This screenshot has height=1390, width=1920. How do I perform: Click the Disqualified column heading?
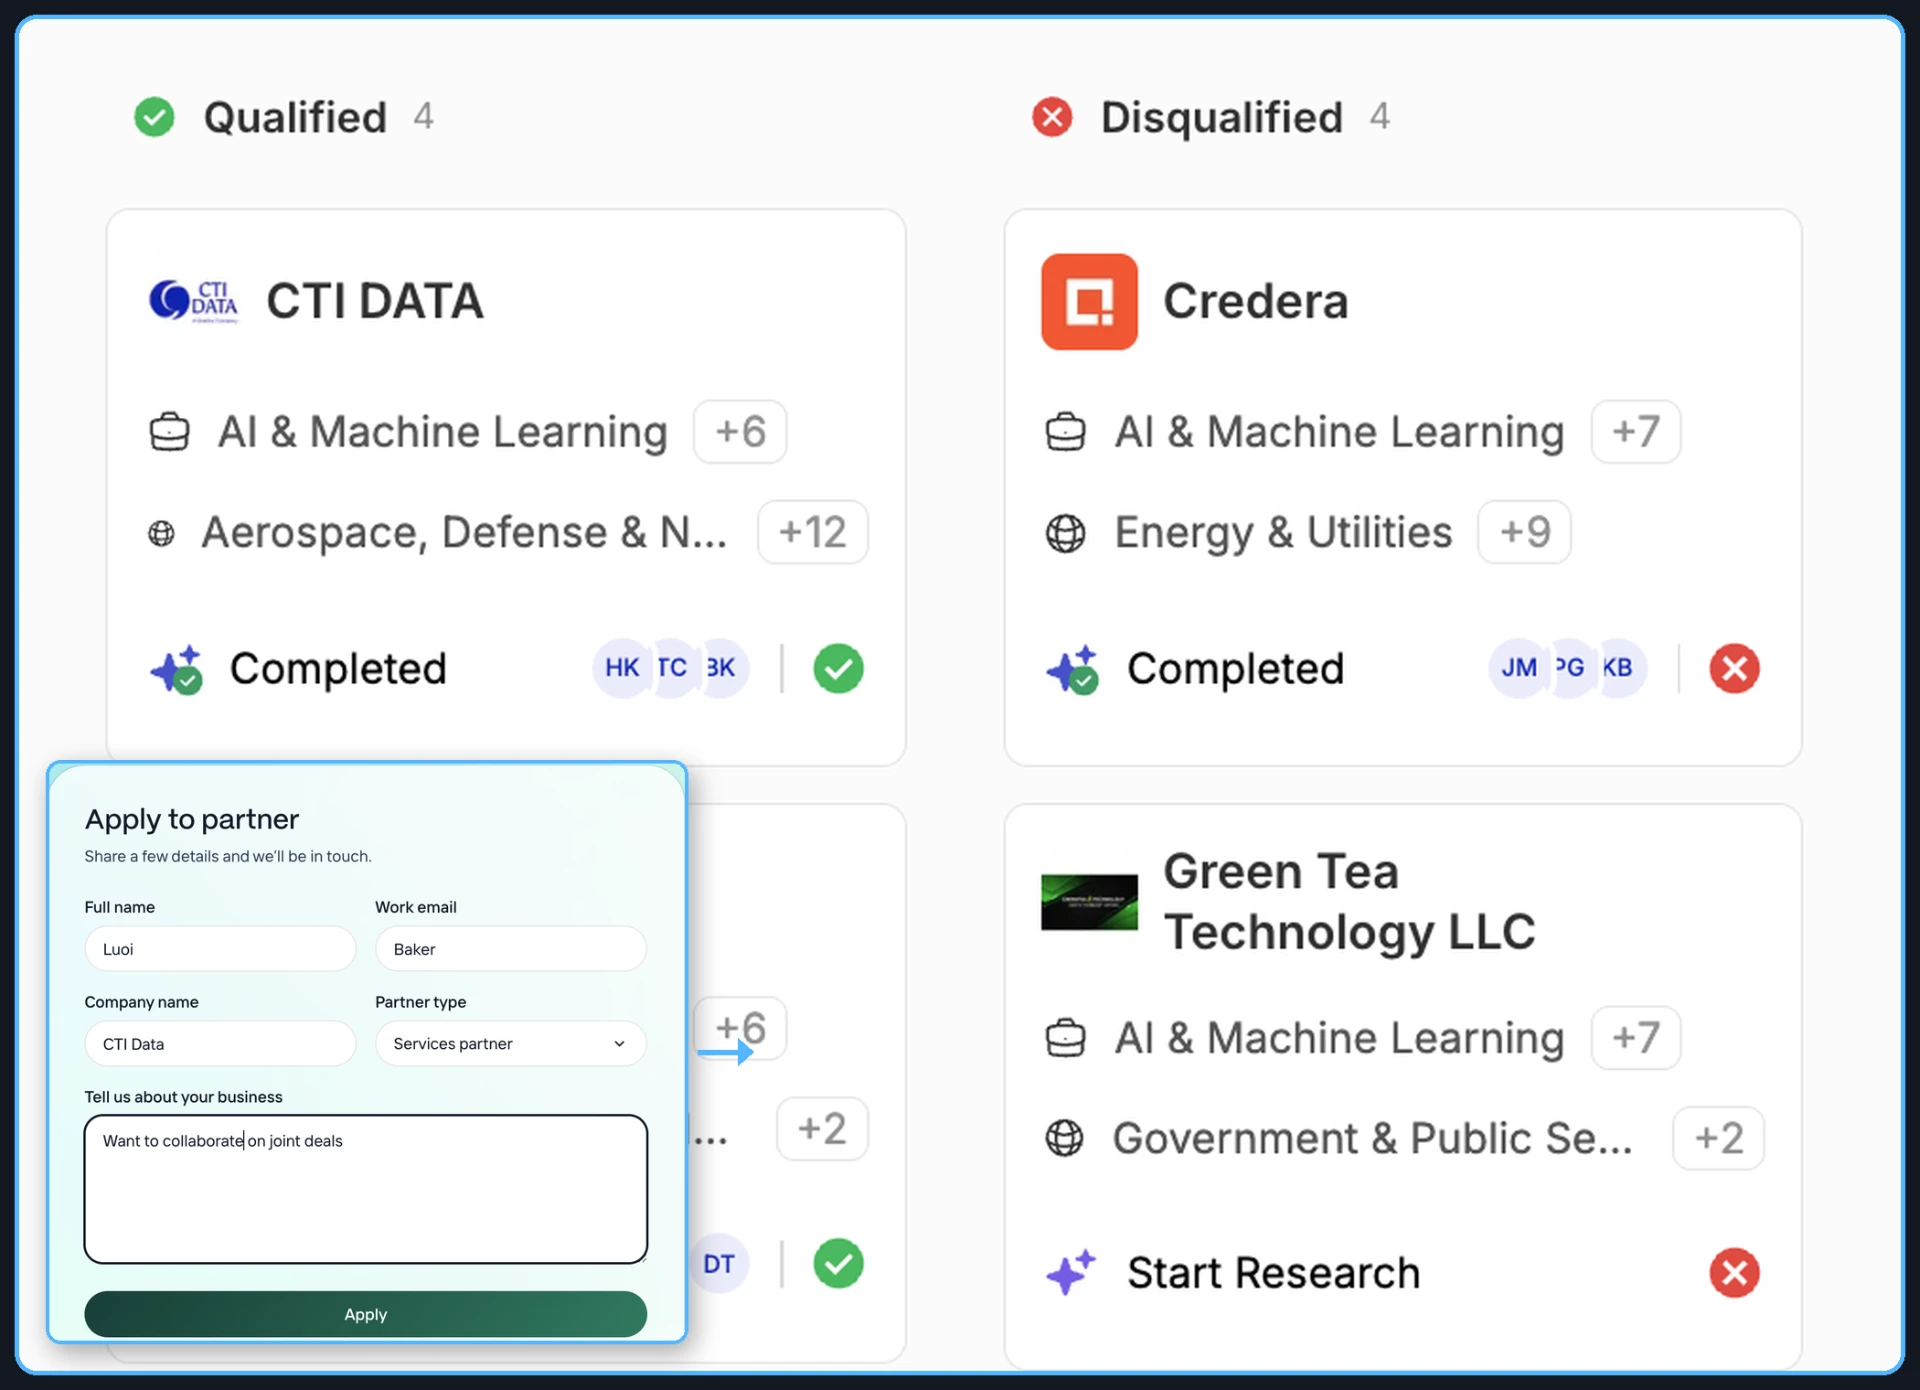click(1221, 117)
